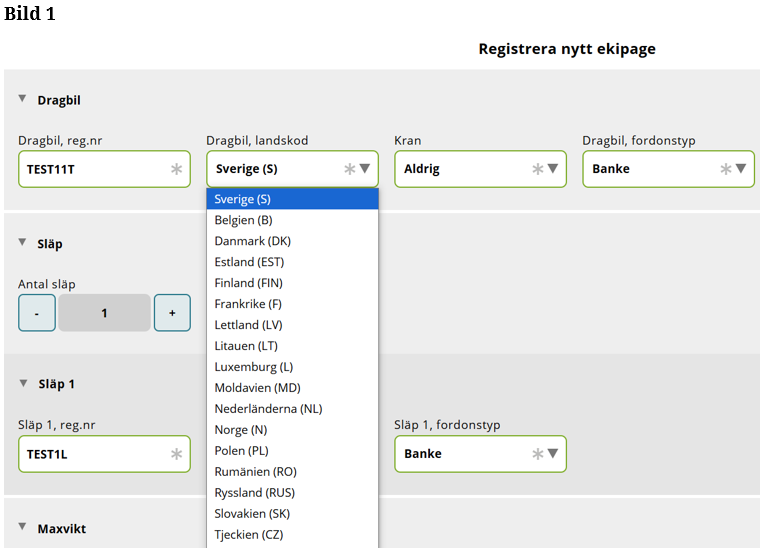Image resolution: width=761 pixels, height=552 pixels.
Task: Pick Norge (N) as country code
Action: (292, 430)
